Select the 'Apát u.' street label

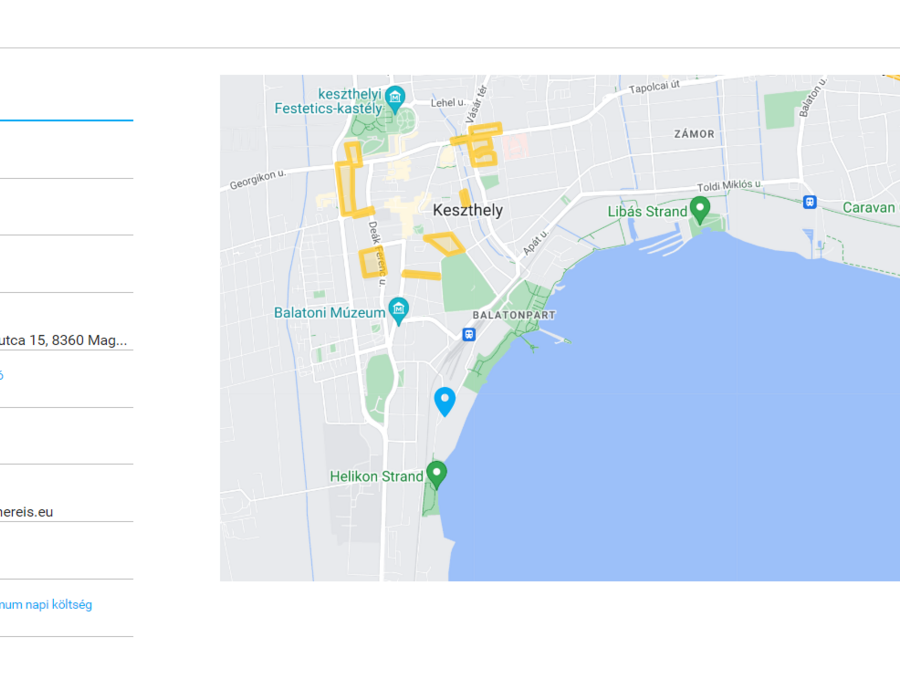(536, 243)
